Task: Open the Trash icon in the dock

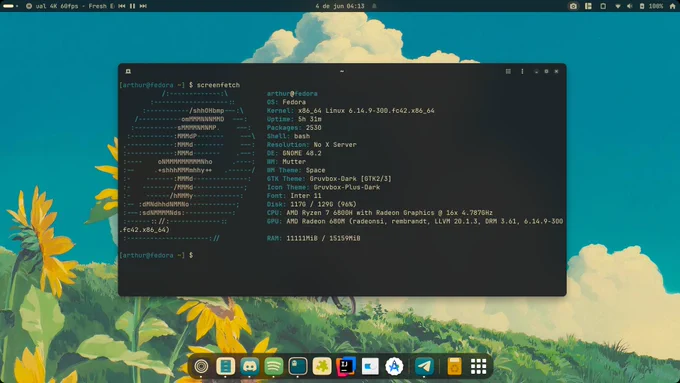Action: 454,367
